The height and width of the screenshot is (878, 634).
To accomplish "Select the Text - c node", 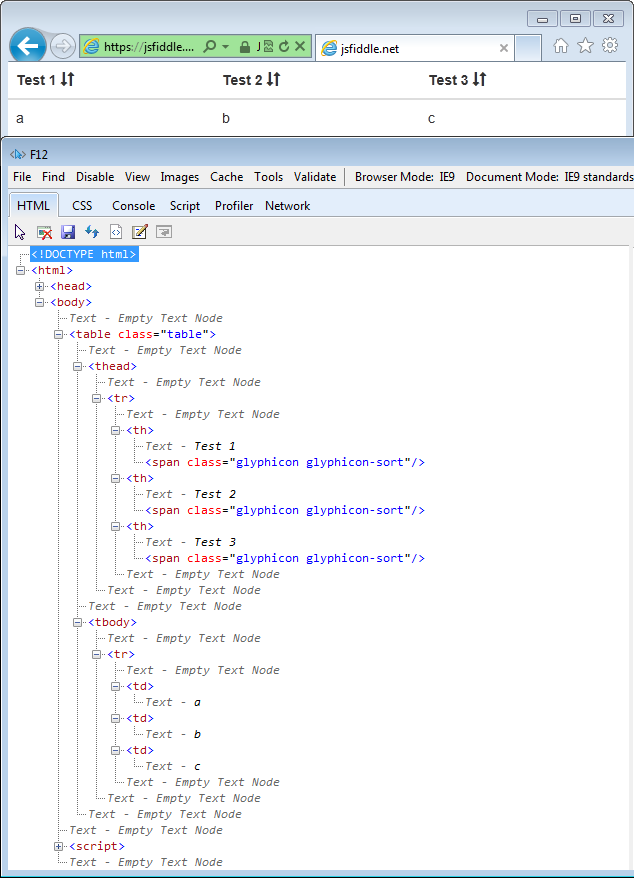I will point(173,767).
